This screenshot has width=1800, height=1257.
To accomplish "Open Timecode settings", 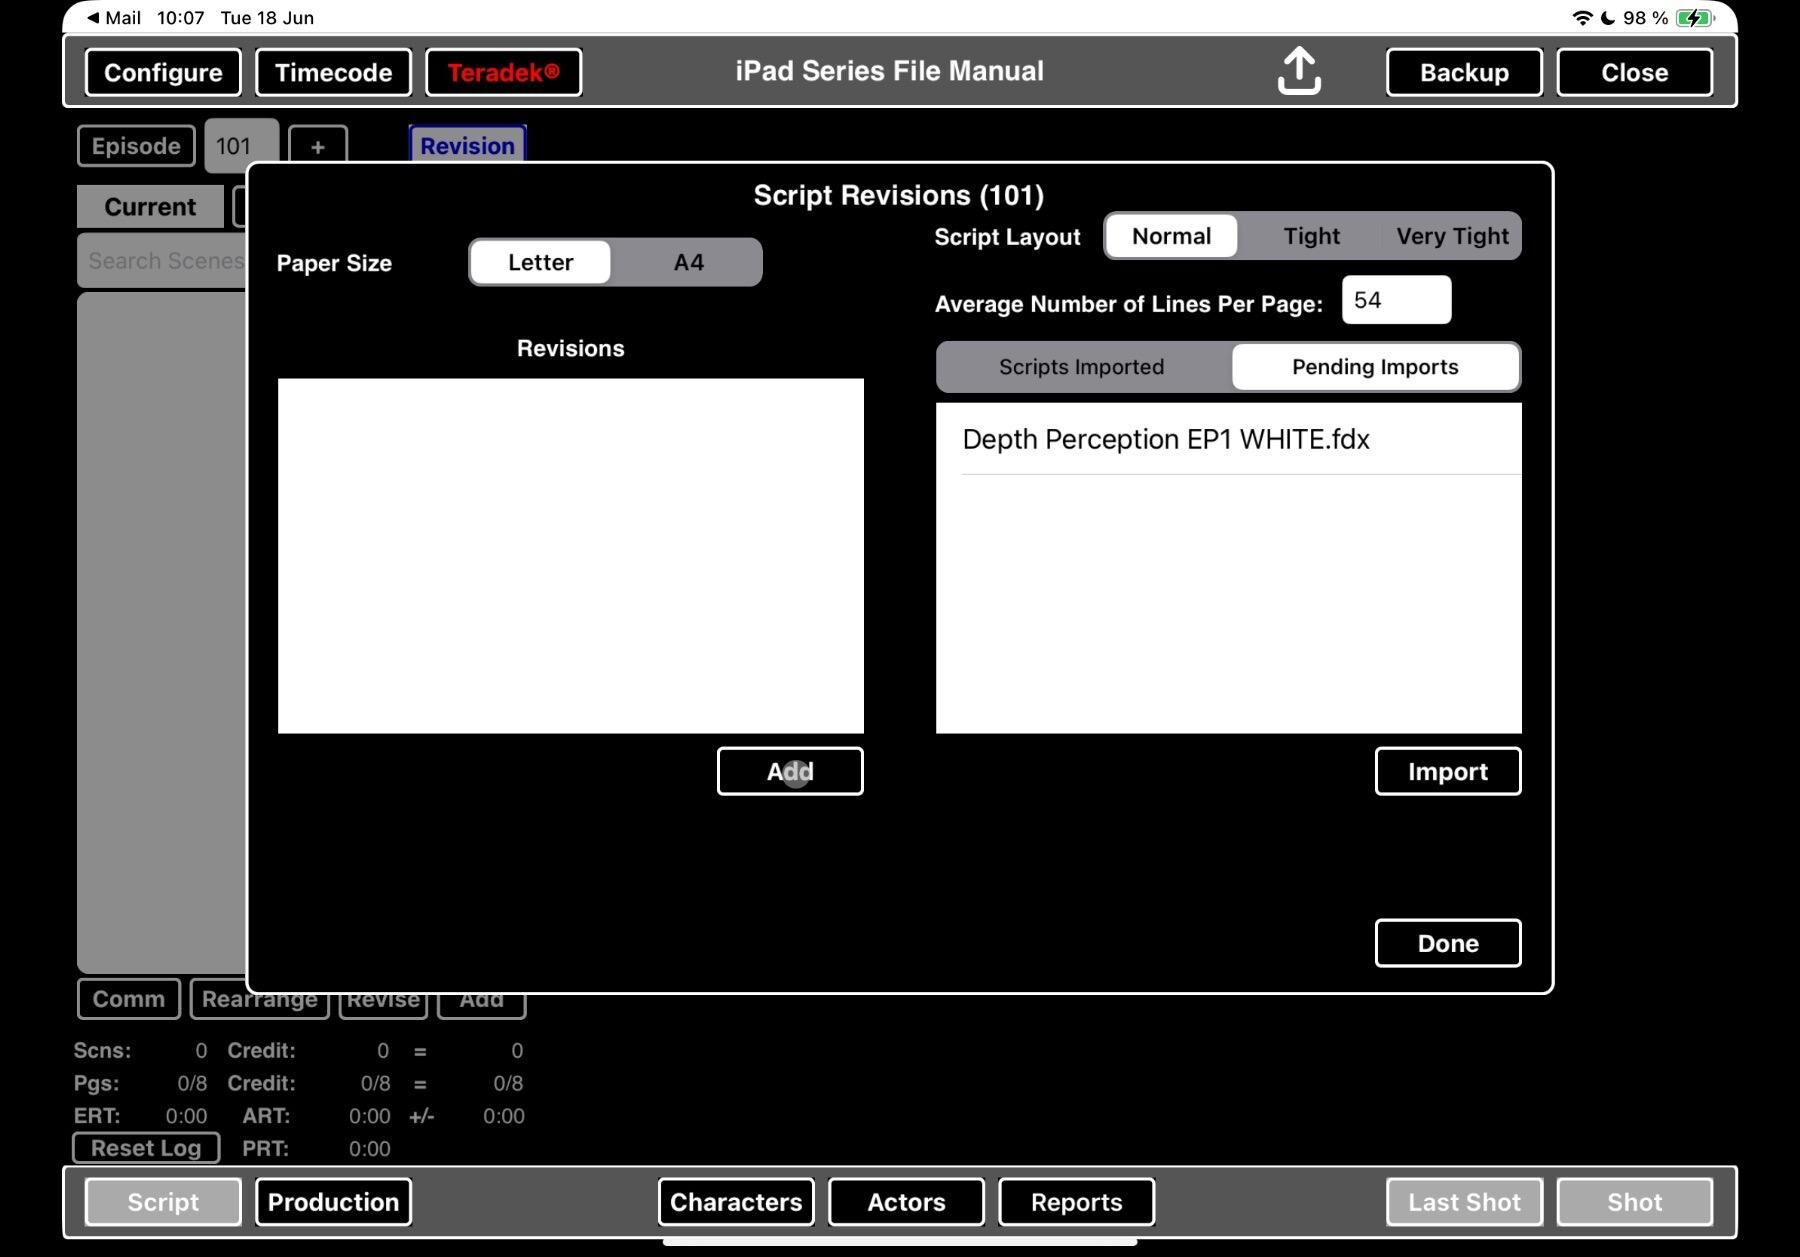I will click(x=333, y=72).
